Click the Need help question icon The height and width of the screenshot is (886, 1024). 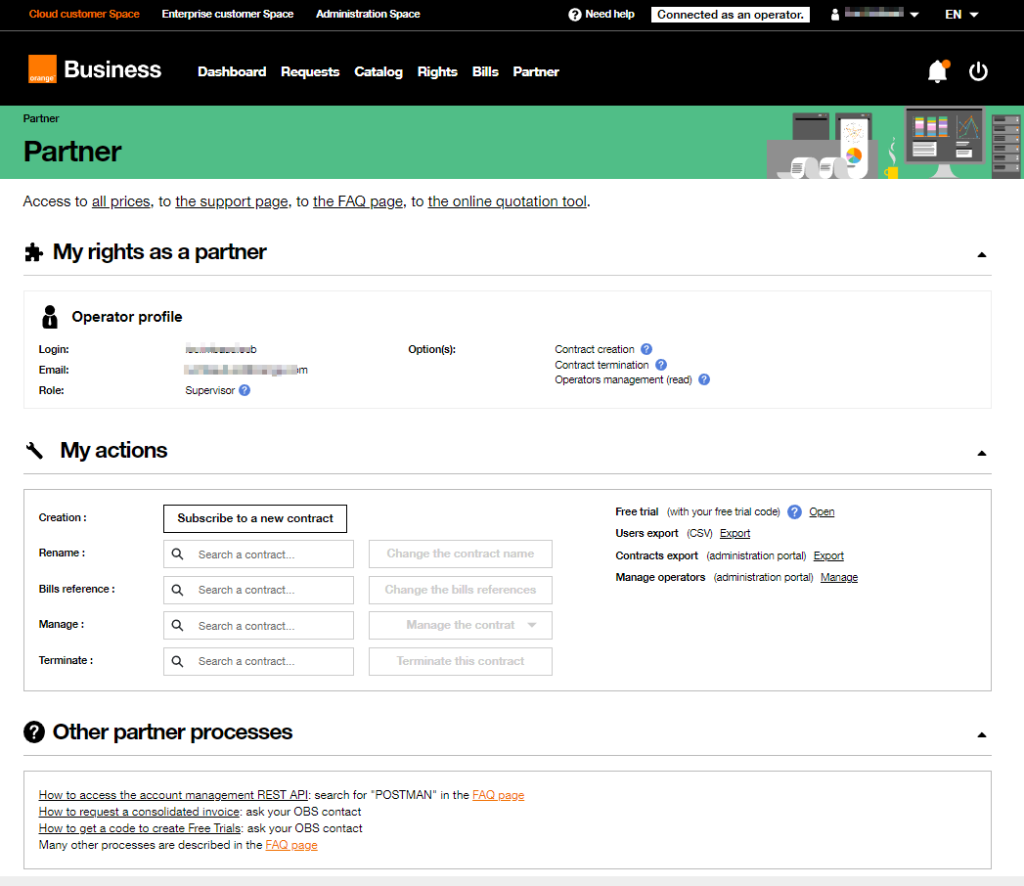[575, 14]
